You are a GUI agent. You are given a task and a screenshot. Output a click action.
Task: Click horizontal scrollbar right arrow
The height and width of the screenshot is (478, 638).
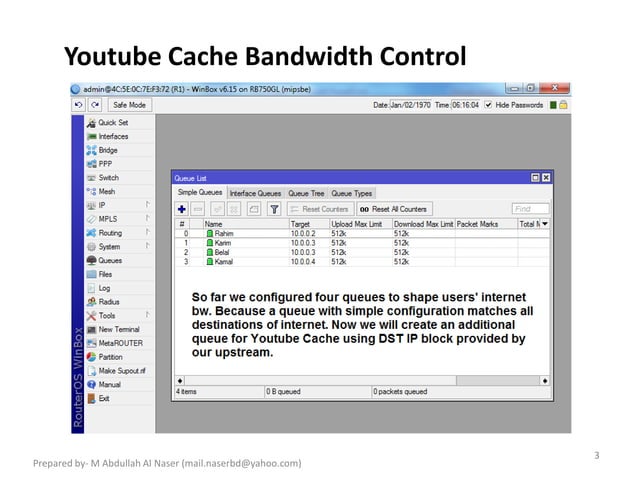pos(544,381)
